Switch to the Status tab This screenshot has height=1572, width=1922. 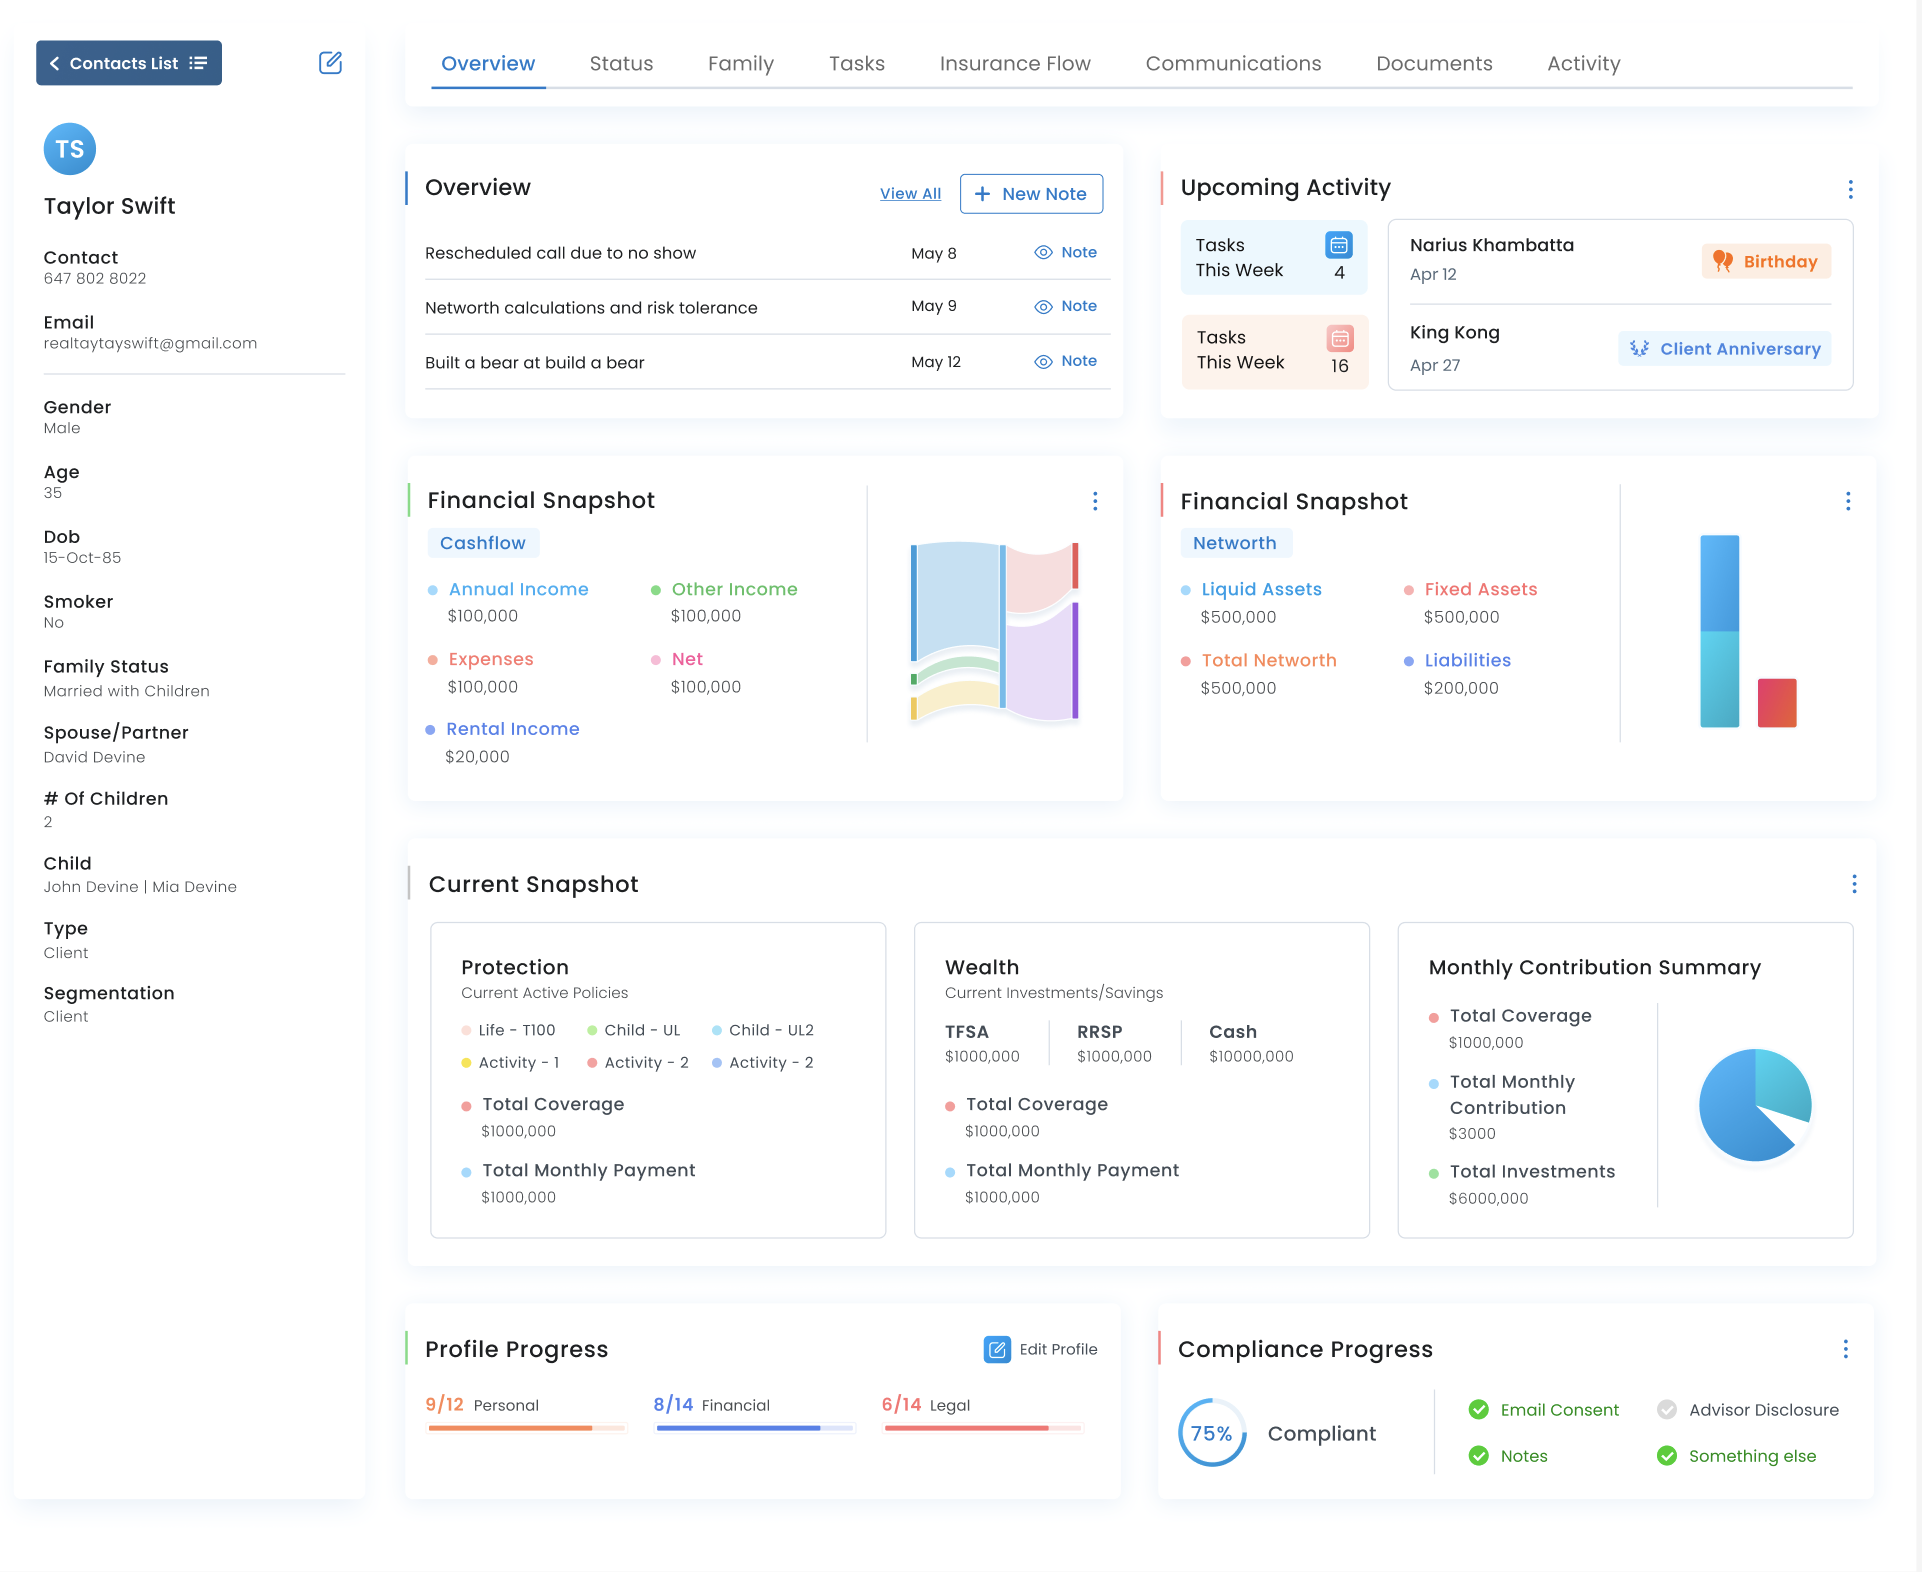point(621,64)
